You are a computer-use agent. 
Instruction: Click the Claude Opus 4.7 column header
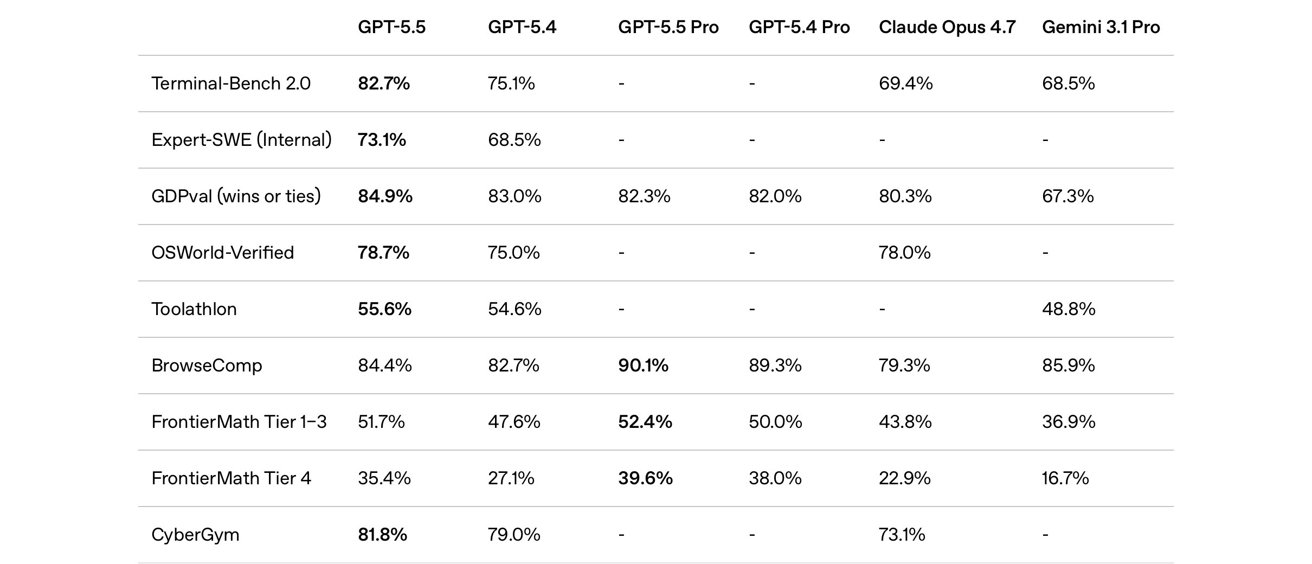tap(947, 27)
